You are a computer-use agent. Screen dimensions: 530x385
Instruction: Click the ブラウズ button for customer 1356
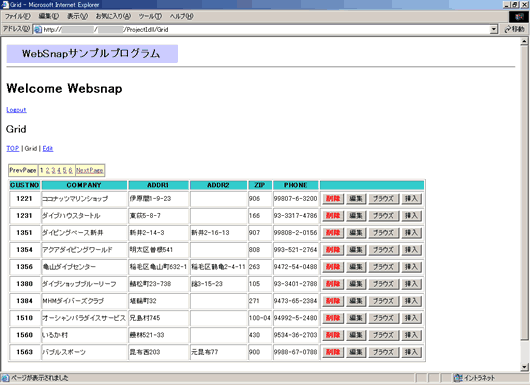click(383, 267)
